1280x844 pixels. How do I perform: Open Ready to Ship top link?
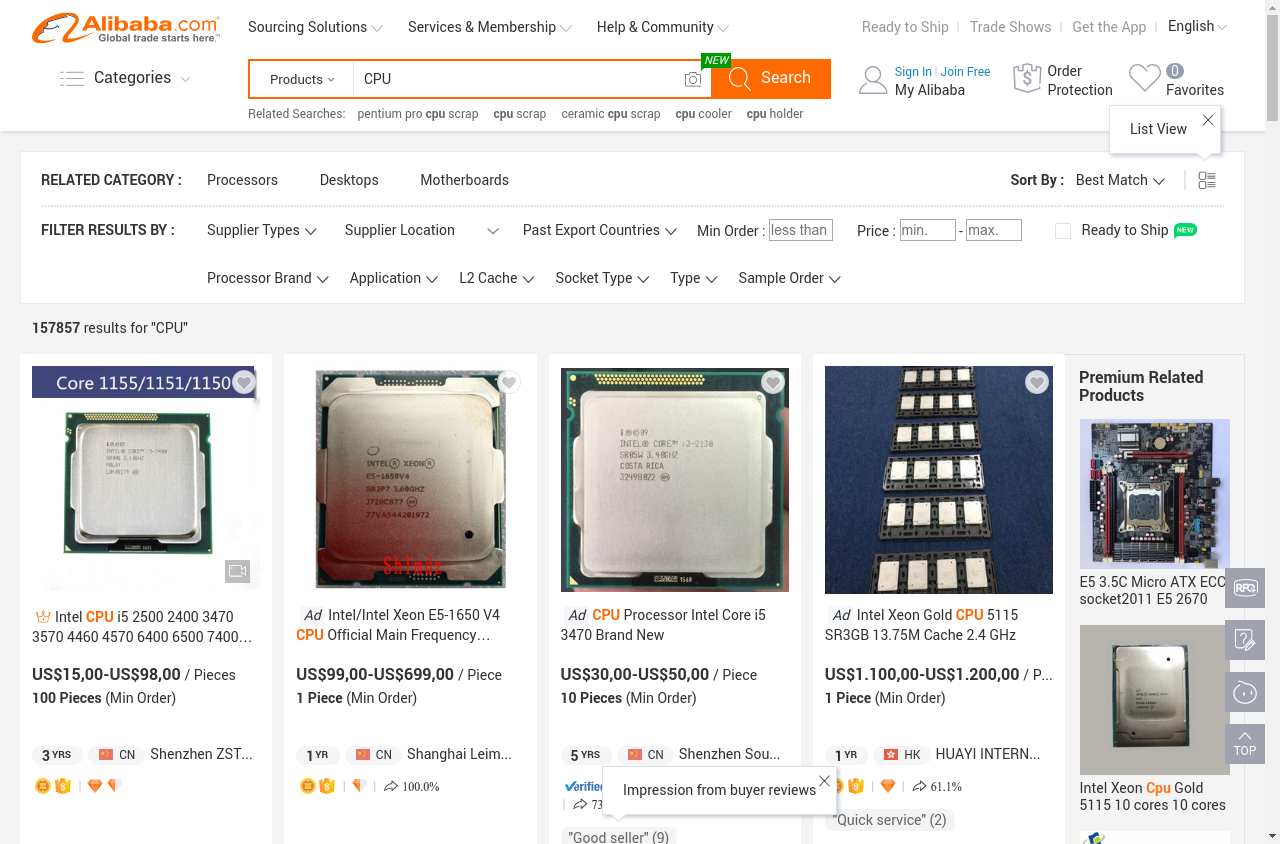click(x=905, y=27)
